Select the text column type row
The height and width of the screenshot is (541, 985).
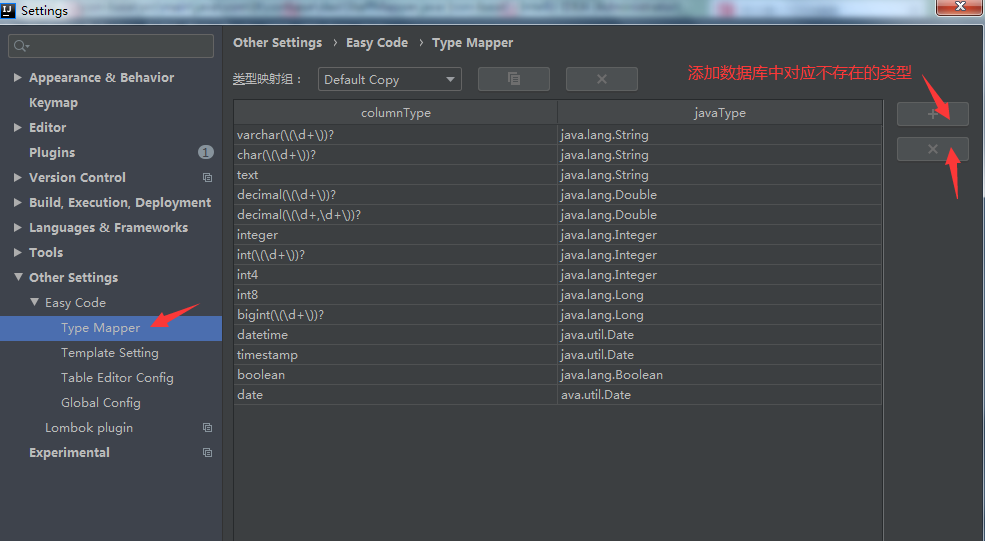tap(396, 175)
